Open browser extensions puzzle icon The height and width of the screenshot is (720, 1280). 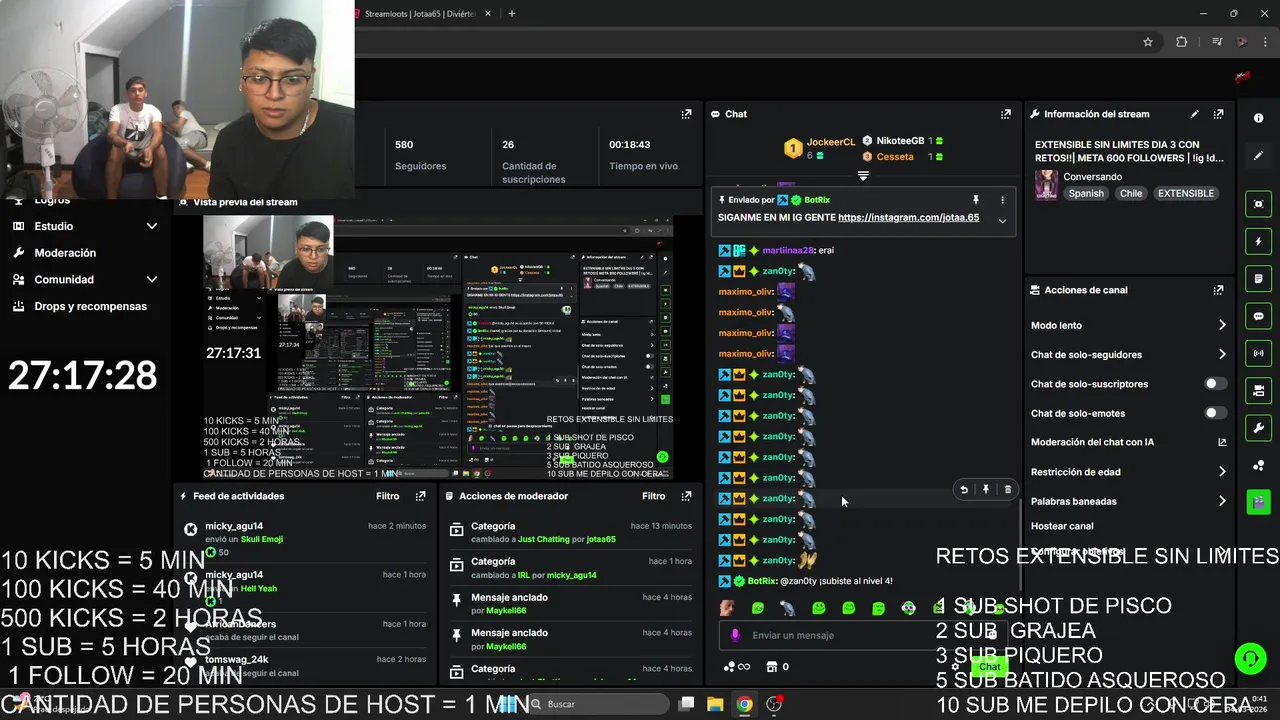1182,42
